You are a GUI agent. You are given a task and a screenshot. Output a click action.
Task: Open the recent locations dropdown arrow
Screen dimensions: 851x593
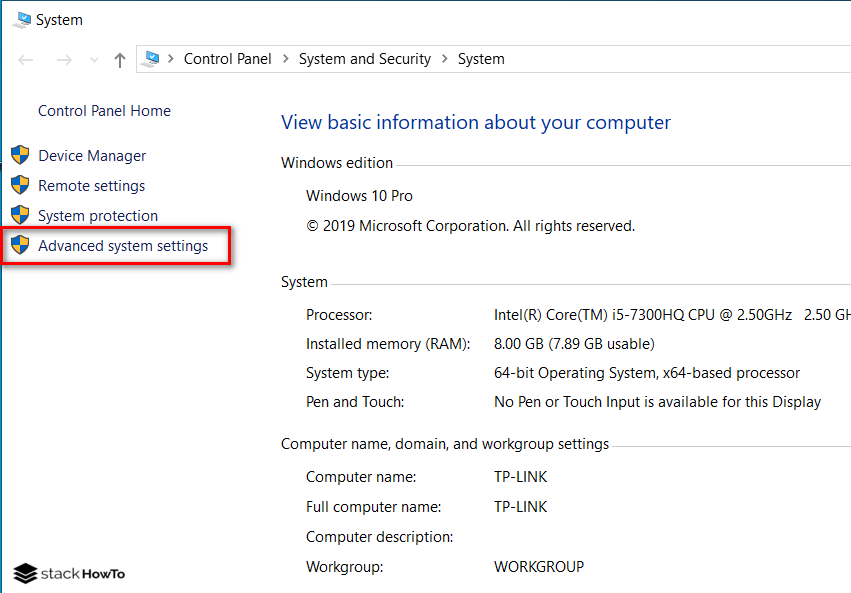pos(93,59)
